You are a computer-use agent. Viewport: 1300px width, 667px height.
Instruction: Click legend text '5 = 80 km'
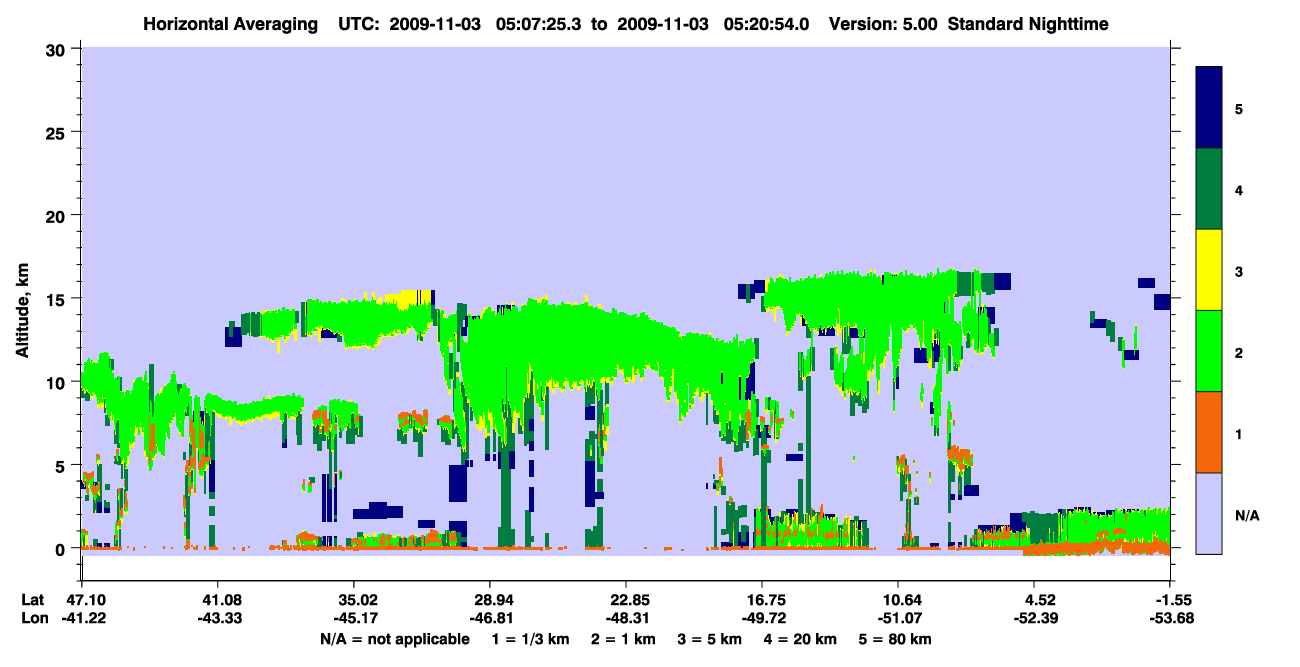895,639
